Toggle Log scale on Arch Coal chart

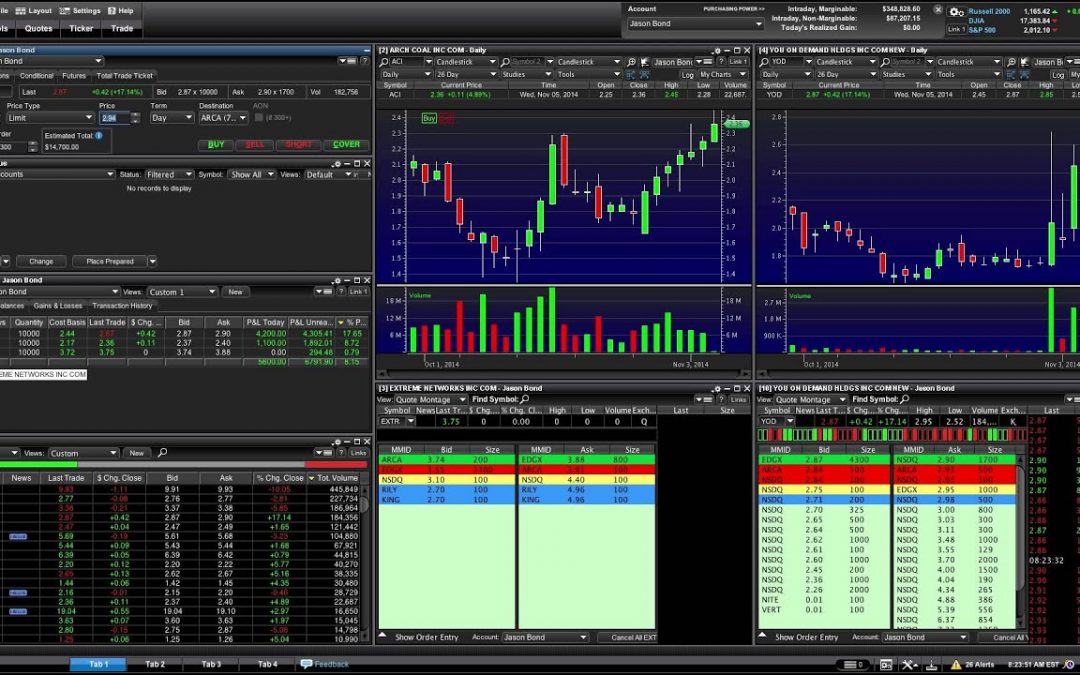[x=687, y=74]
